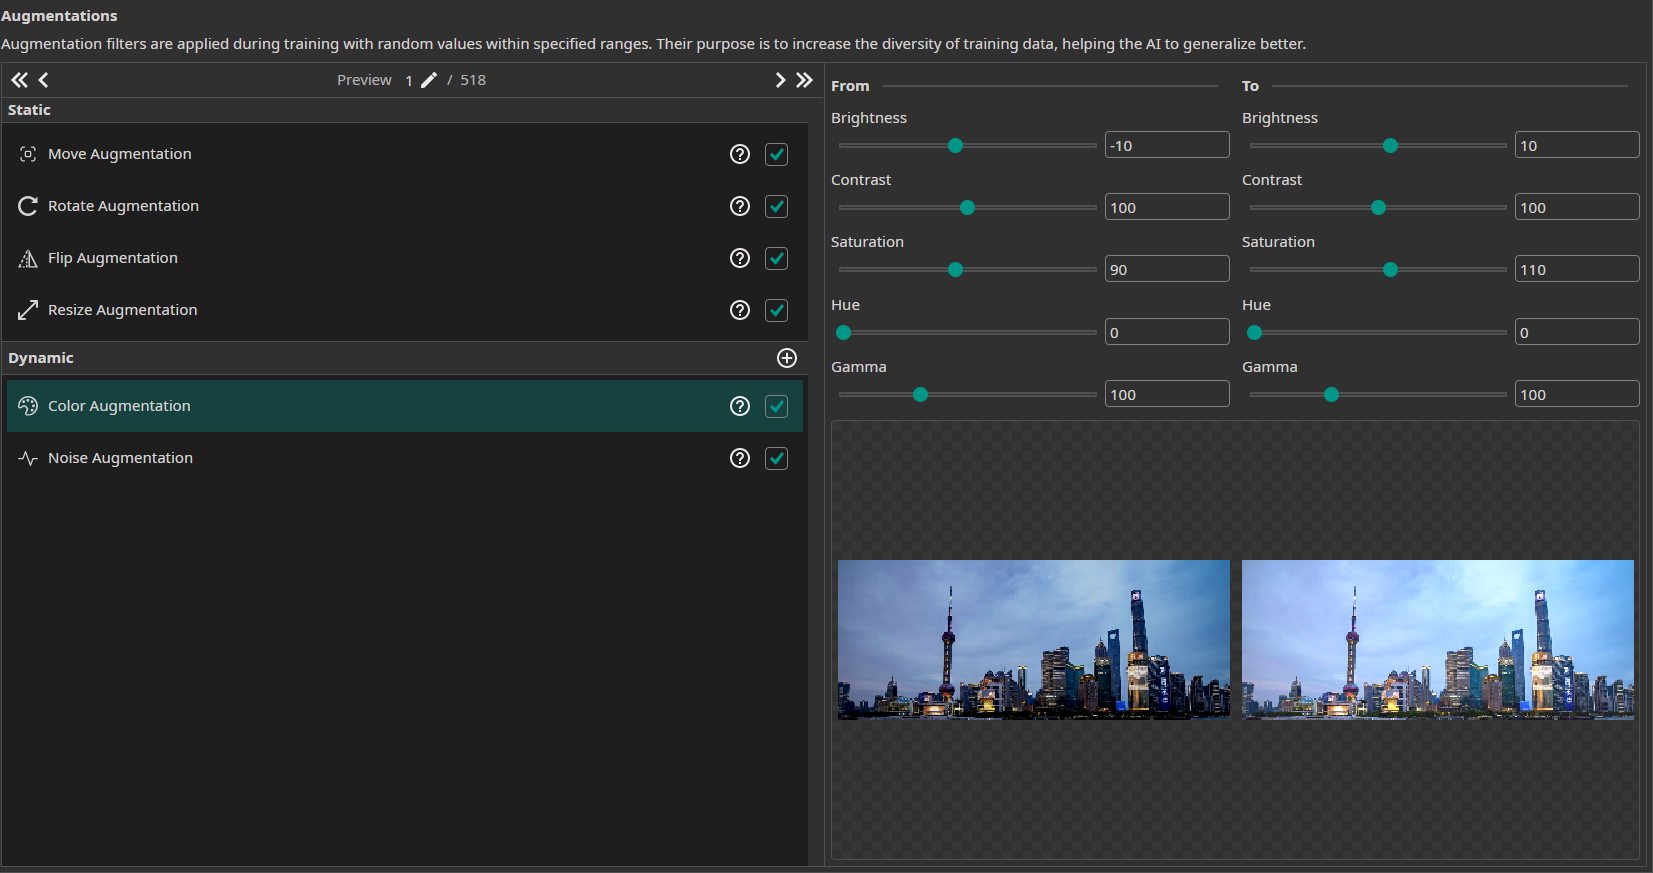Viewport: 1653px width, 873px height.
Task: Open help for Color Augmentation
Action: pyautogui.click(x=740, y=406)
